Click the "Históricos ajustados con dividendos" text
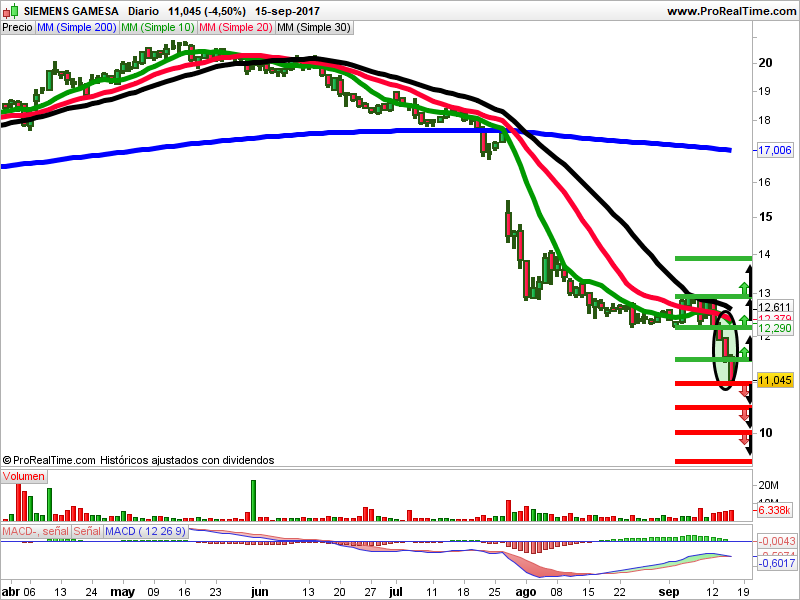The image size is (800, 600). pos(187,460)
